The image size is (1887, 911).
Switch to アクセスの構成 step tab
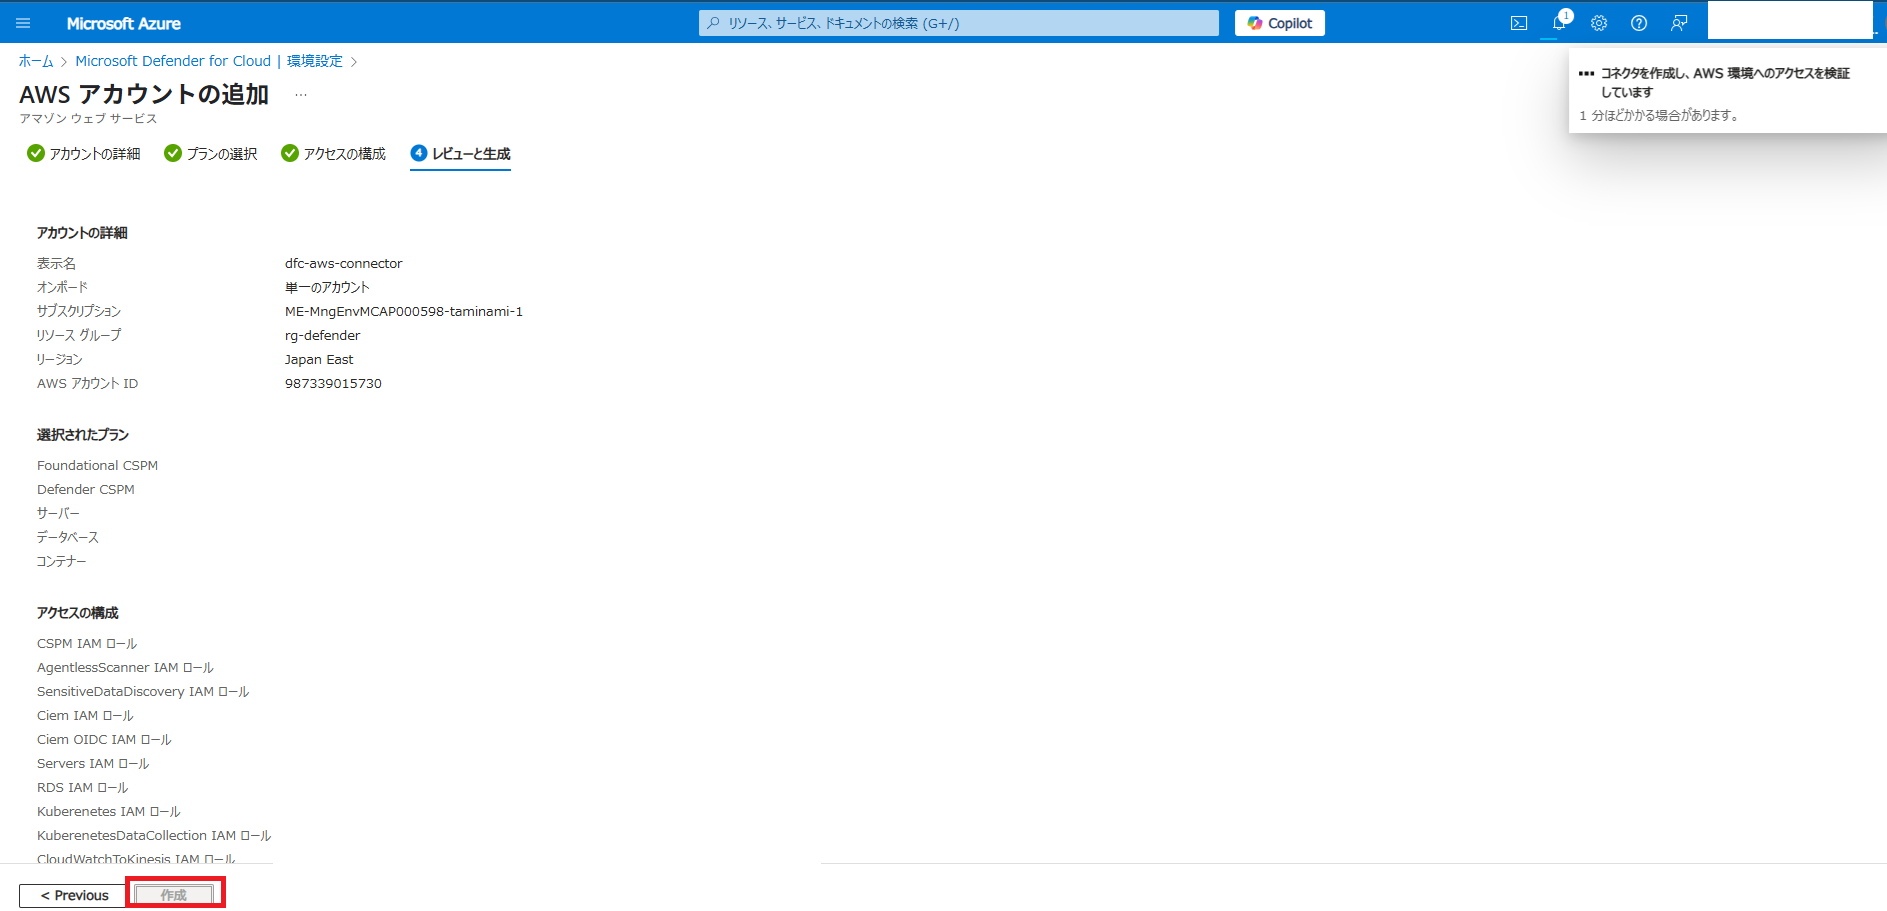334,153
